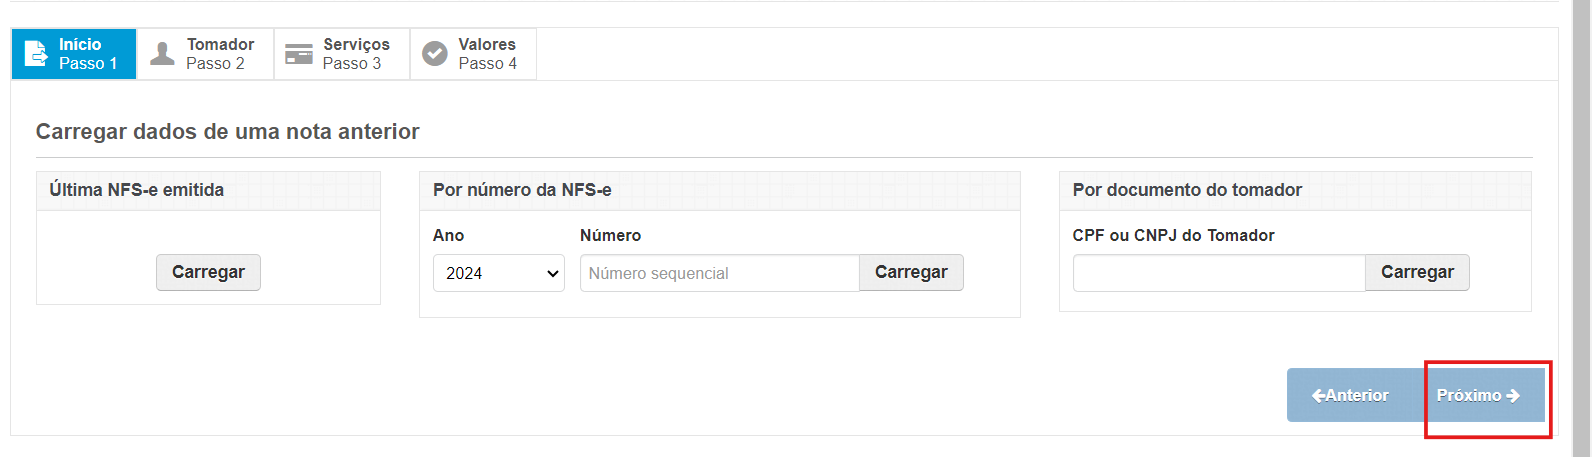
Task: Click the checkmark circle icon beside Valores
Action: click(435, 54)
